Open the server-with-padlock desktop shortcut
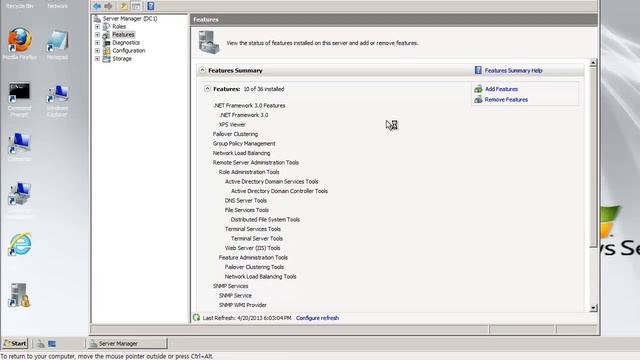Viewport: 640px width, 360px height. (19, 295)
